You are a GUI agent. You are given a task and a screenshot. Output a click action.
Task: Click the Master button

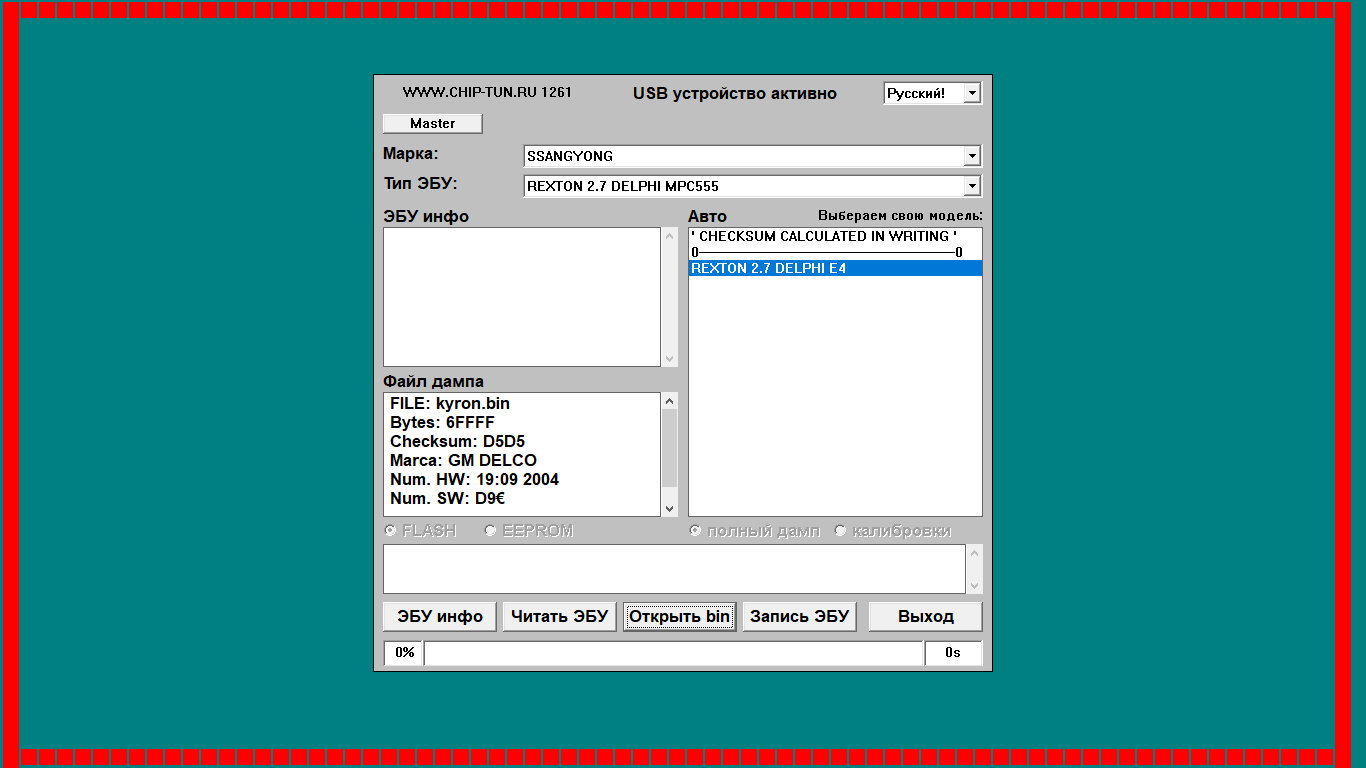tap(432, 123)
